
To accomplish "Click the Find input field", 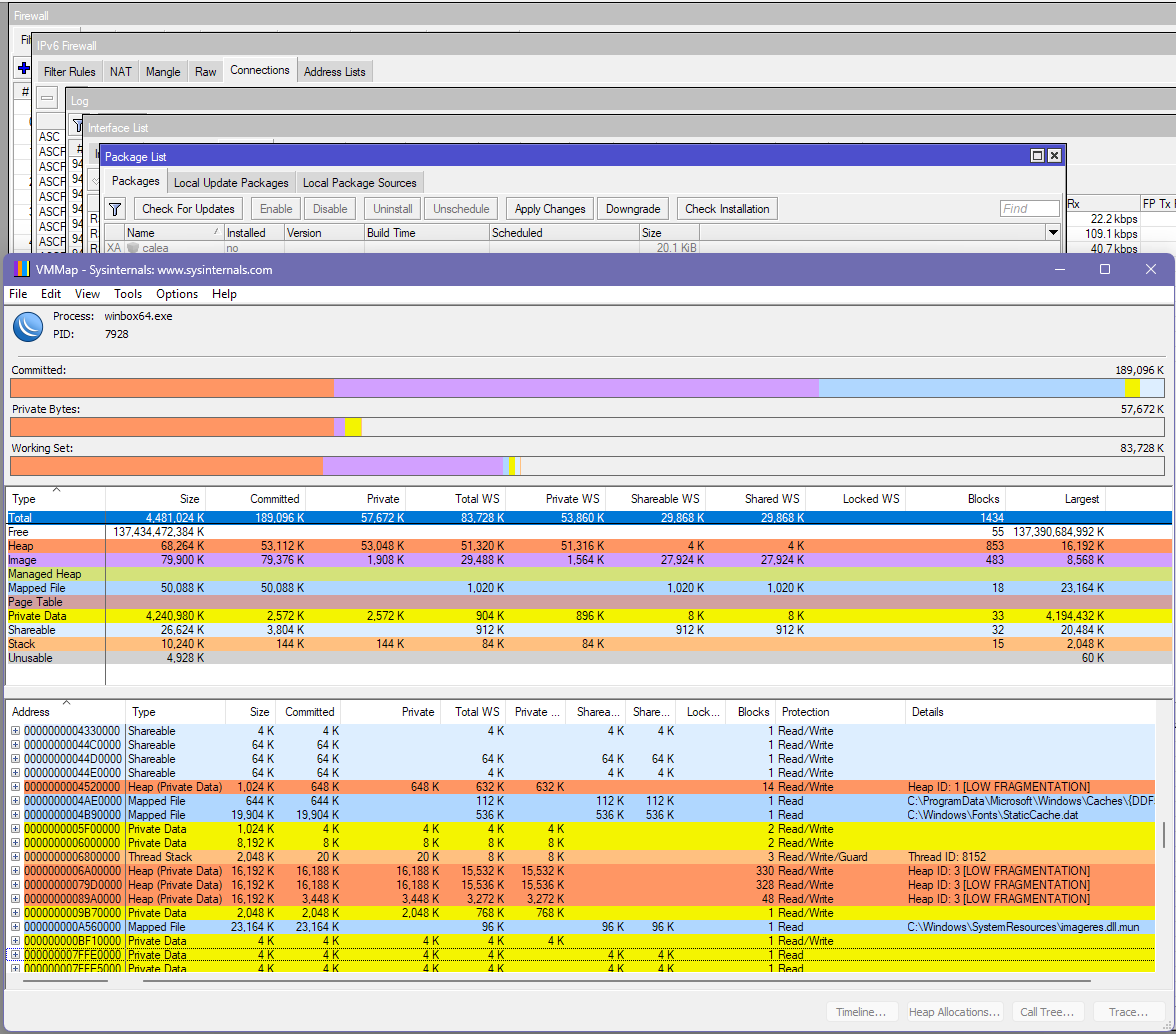I will click(x=1029, y=209).
